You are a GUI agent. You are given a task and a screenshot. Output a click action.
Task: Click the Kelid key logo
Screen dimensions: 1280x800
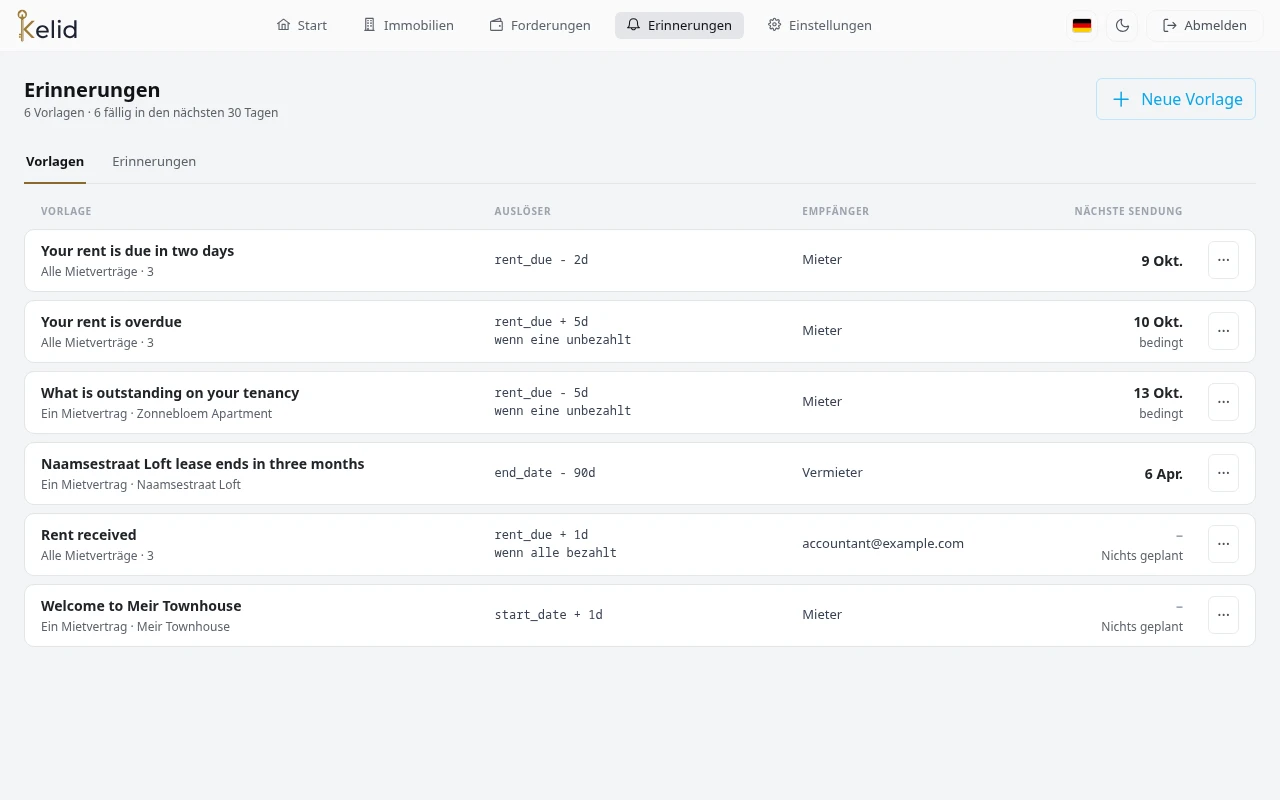tap(47, 25)
